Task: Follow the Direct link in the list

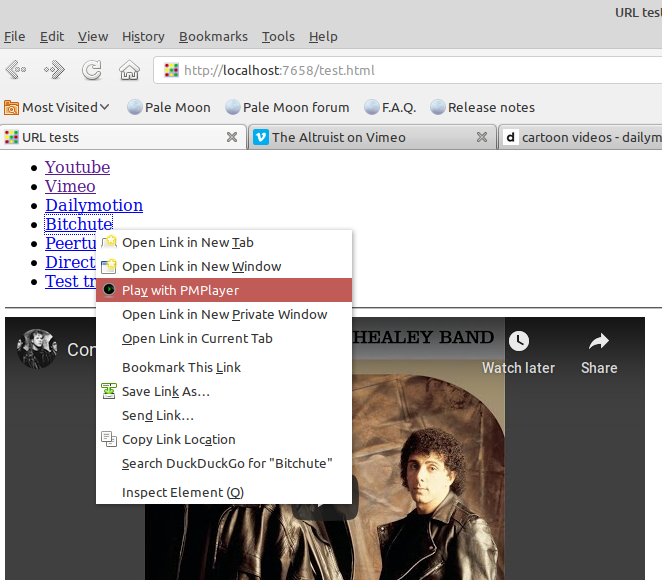Action: tap(71, 262)
